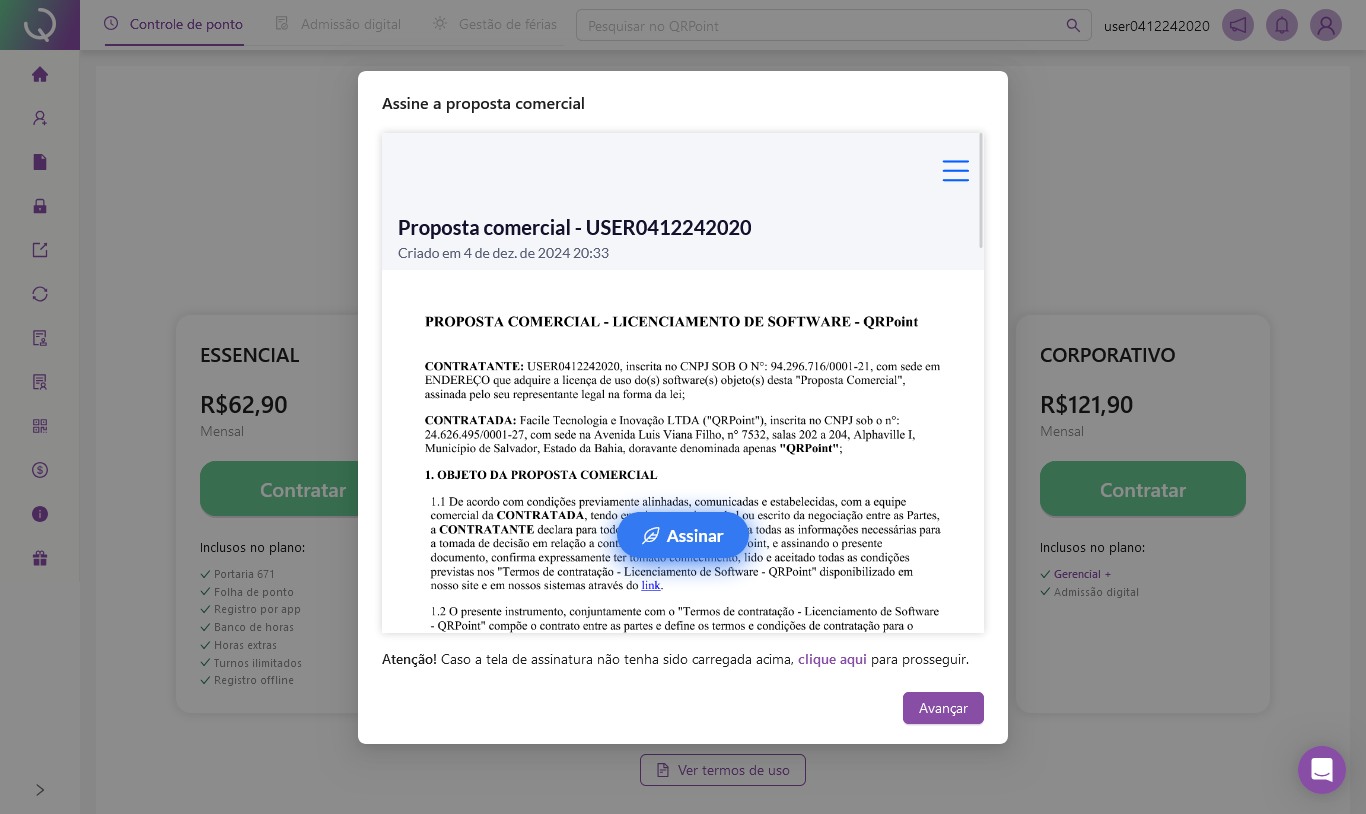Click the document preview scrollbar
Viewport: 1366px width, 814px height.
(x=981, y=190)
